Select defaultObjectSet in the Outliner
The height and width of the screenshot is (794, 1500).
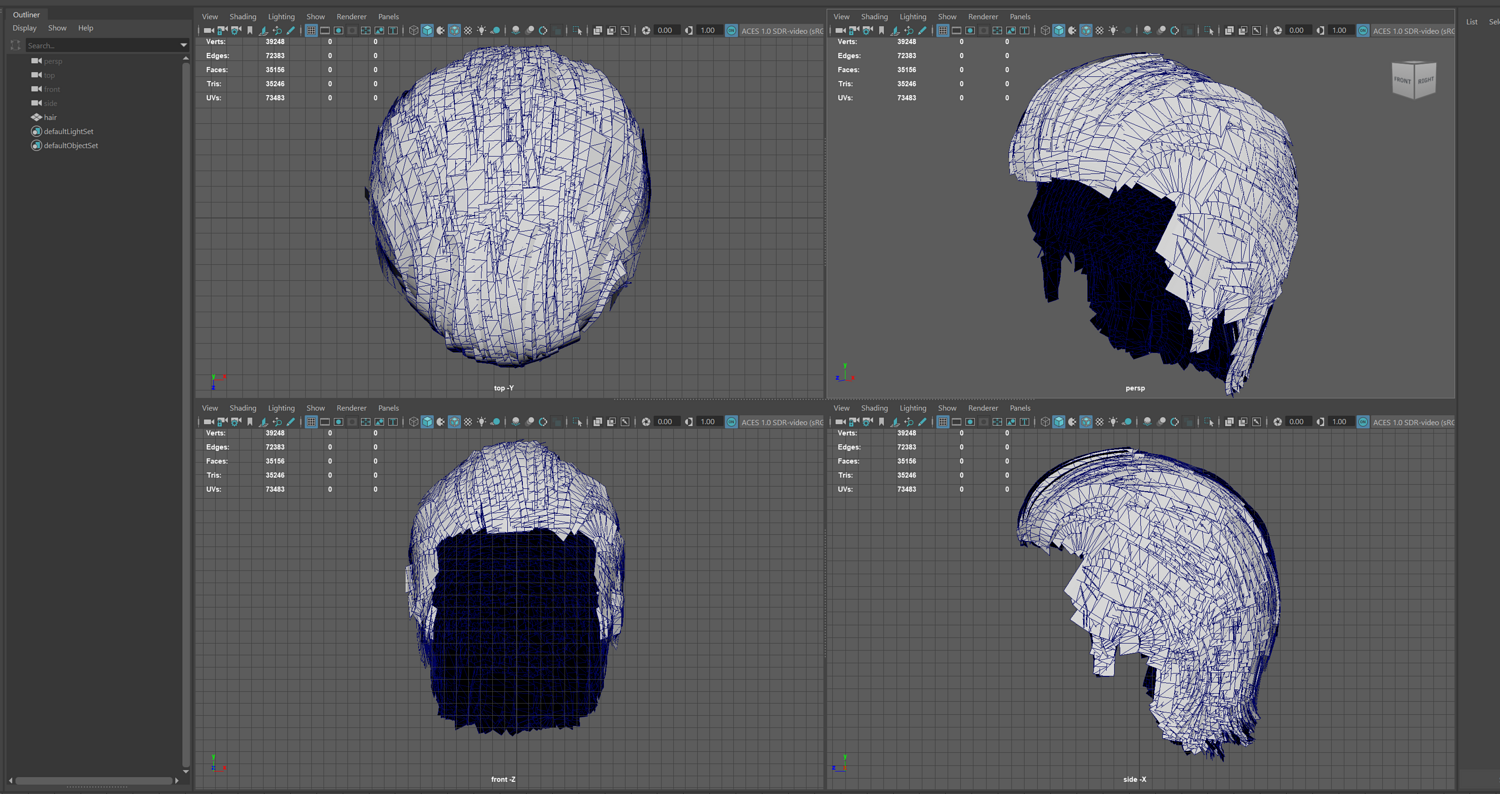click(x=70, y=145)
